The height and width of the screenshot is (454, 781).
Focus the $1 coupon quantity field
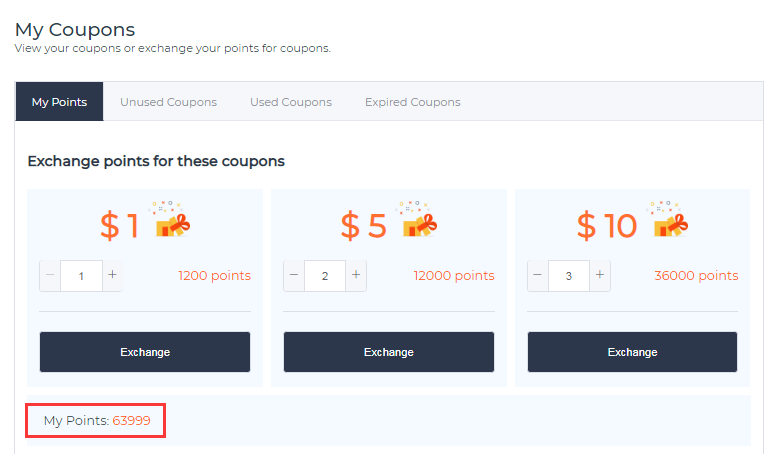point(81,276)
